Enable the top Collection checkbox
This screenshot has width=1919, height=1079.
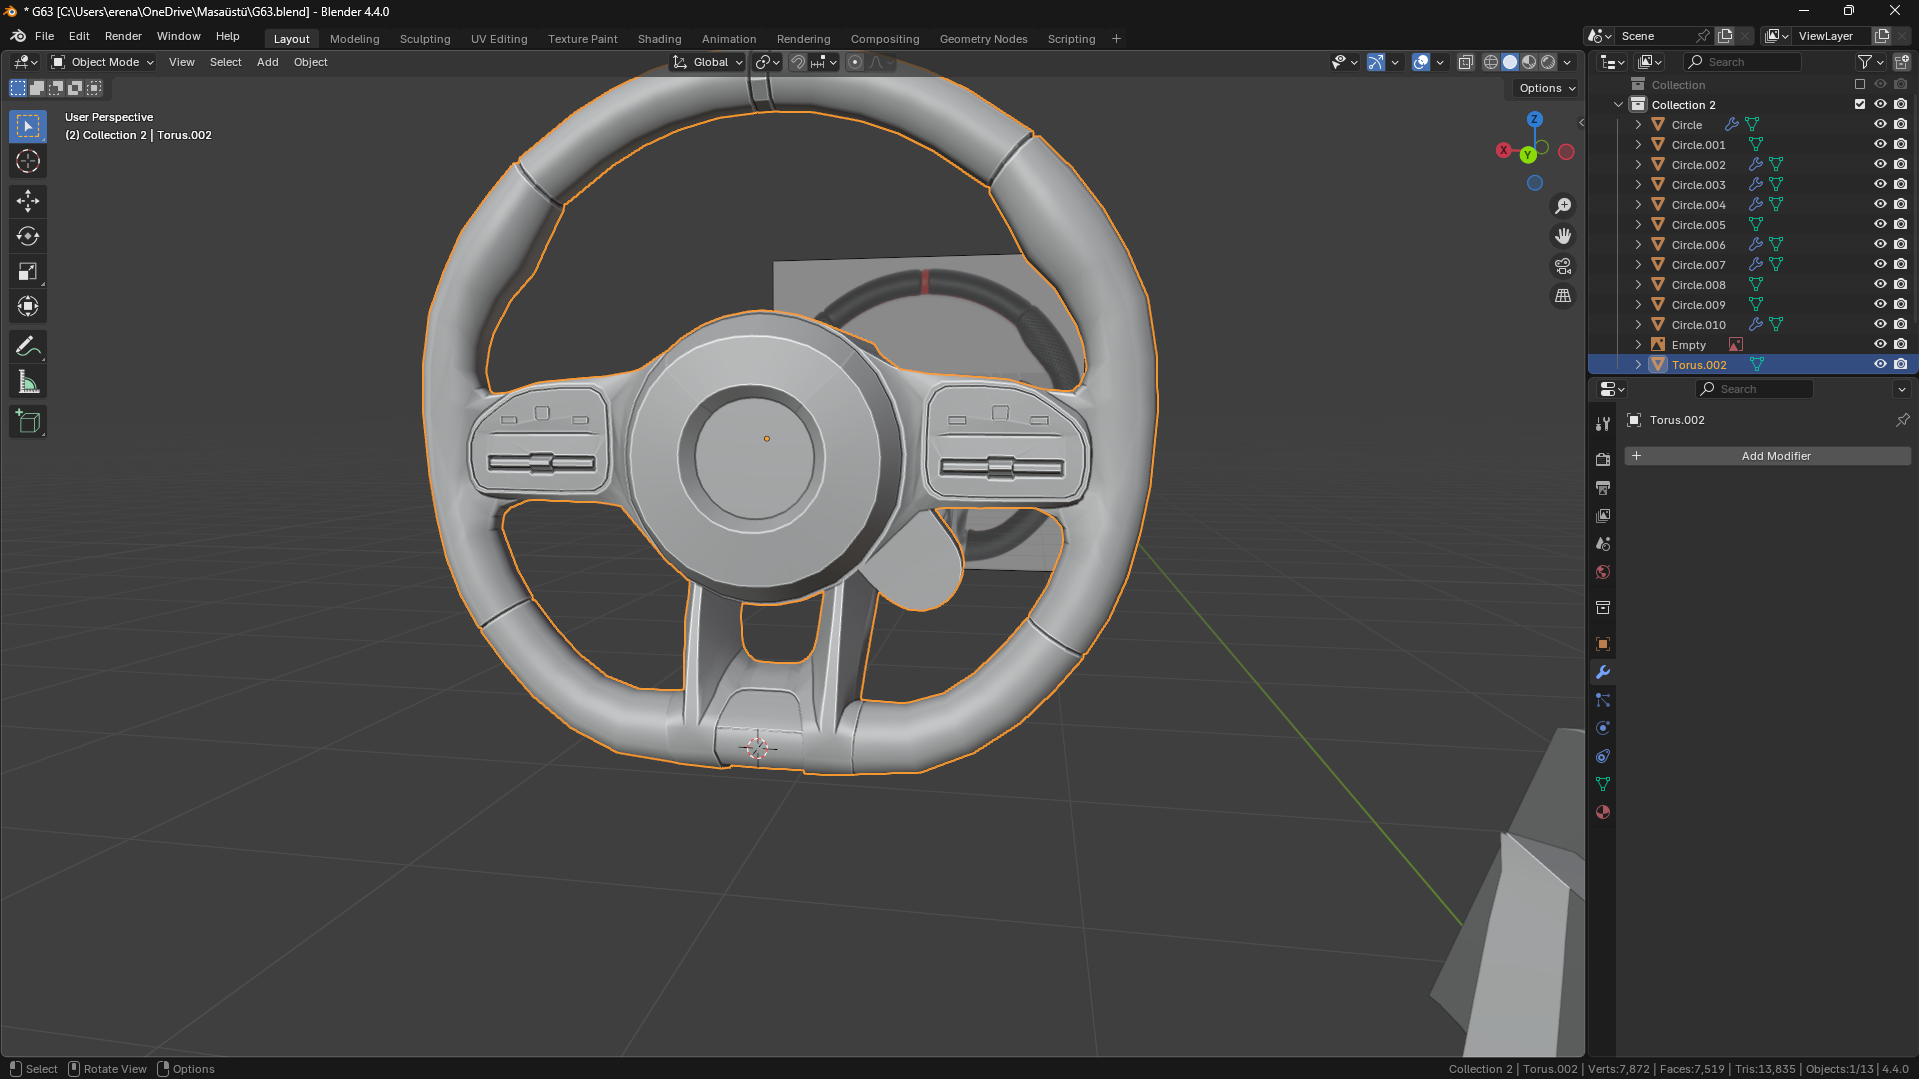(1860, 85)
